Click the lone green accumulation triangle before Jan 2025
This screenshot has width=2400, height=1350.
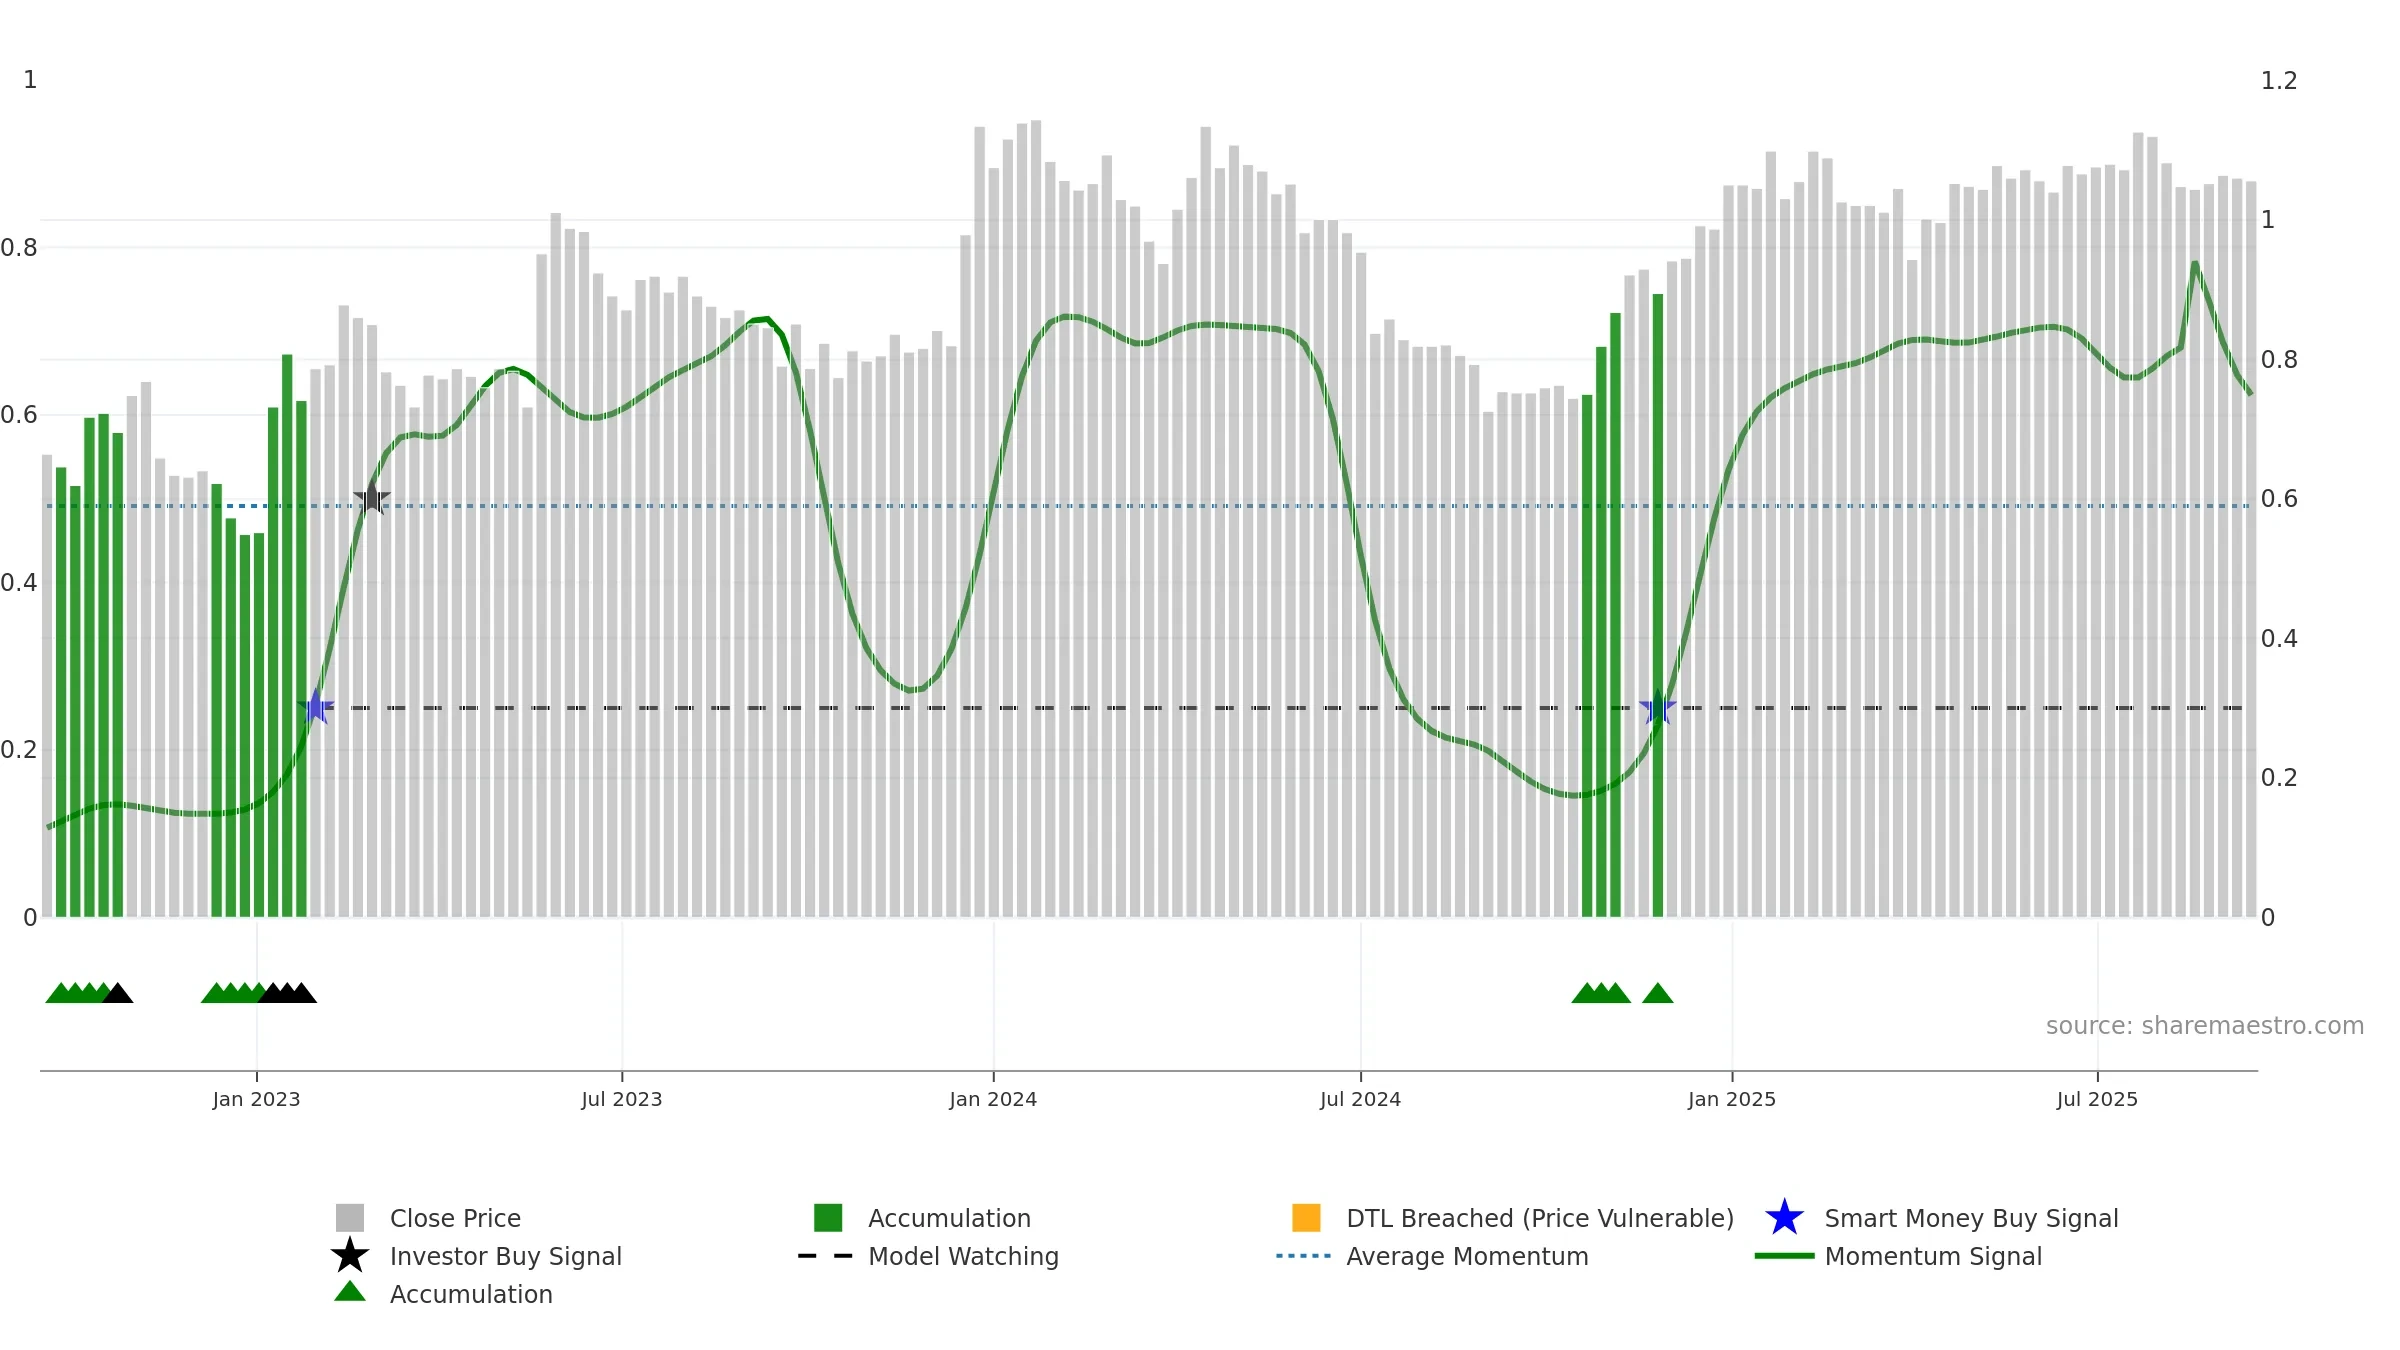[x=1657, y=993]
